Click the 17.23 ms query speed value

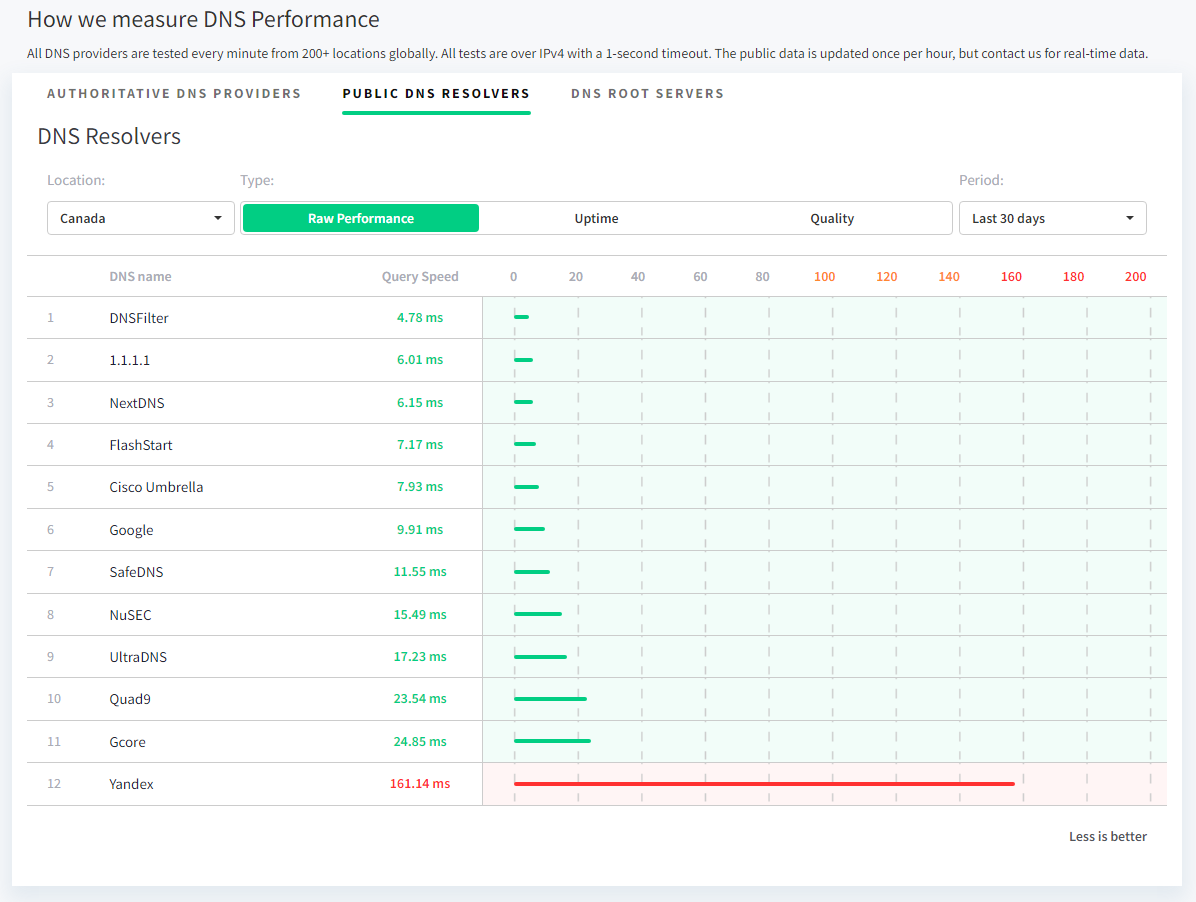click(x=420, y=656)
